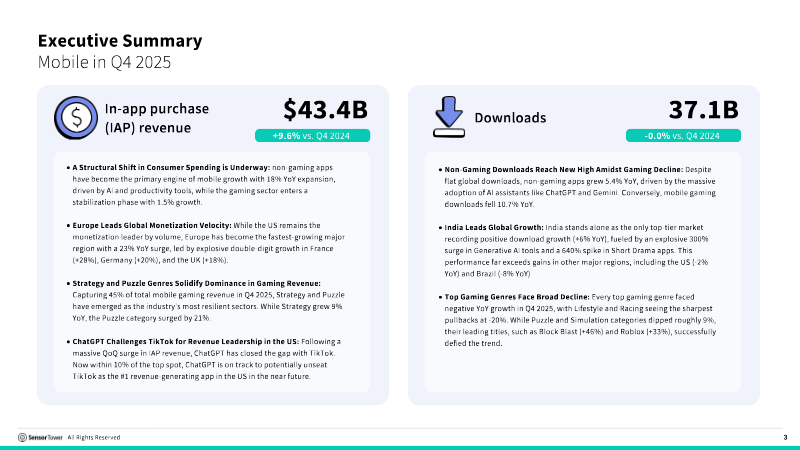
Task: Select the Strategy and Puzzle Genres bullet
Action: coord(211,301)
